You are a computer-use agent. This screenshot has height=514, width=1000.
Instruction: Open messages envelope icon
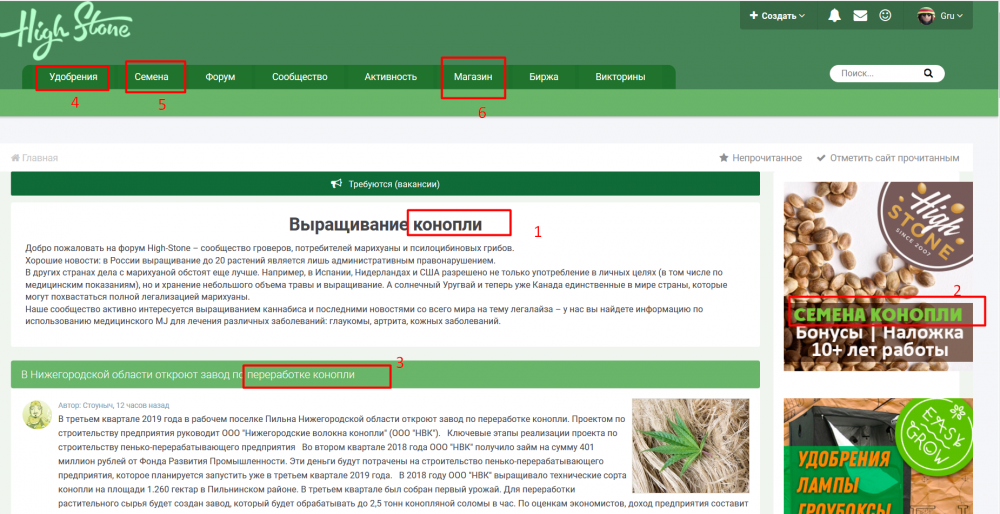click(x=860, y=16)
